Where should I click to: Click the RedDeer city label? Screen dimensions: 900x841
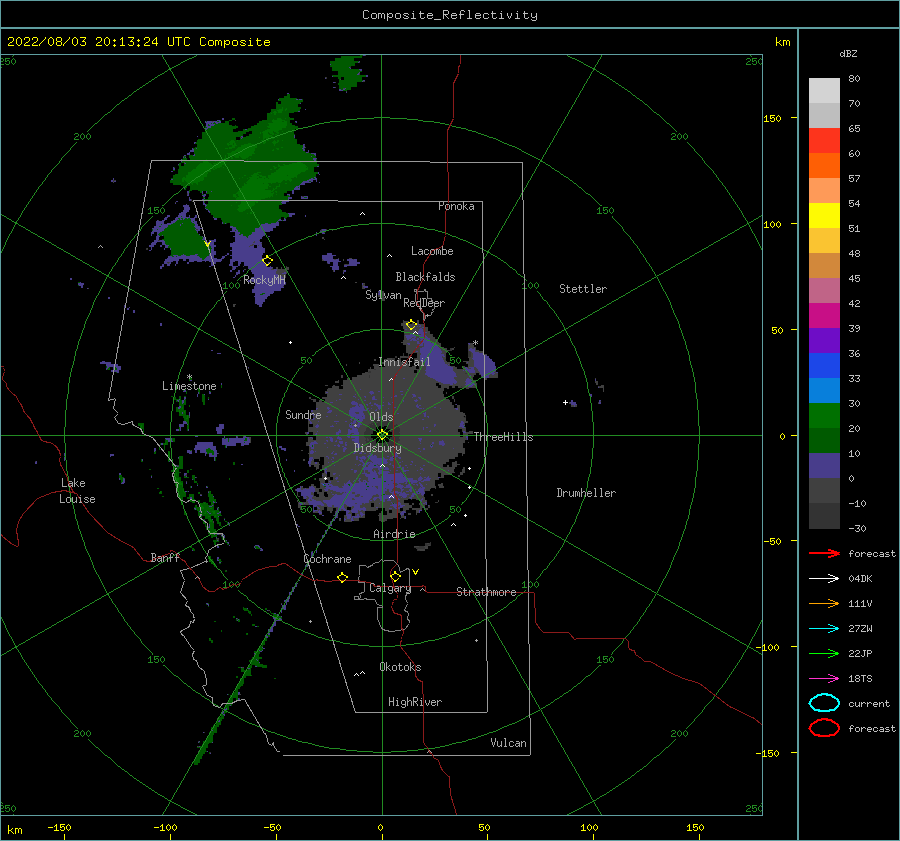tap(424, 303)
